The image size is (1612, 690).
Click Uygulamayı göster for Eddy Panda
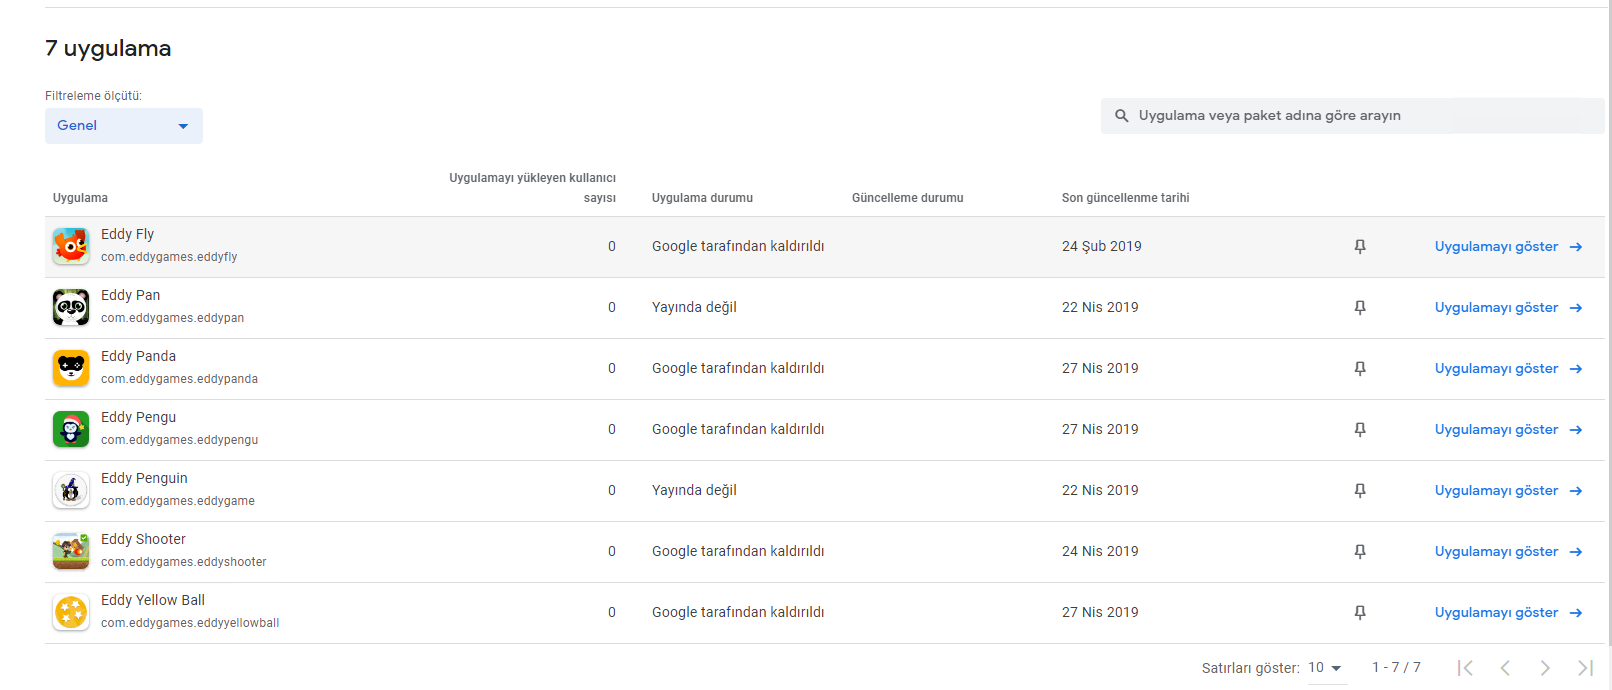(1508, 368)
